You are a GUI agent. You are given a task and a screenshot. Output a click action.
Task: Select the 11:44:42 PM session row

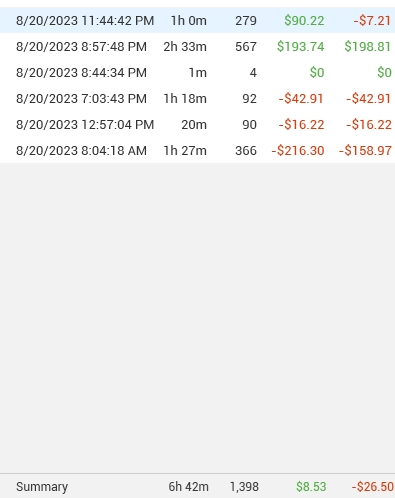[x=197, y=20]
